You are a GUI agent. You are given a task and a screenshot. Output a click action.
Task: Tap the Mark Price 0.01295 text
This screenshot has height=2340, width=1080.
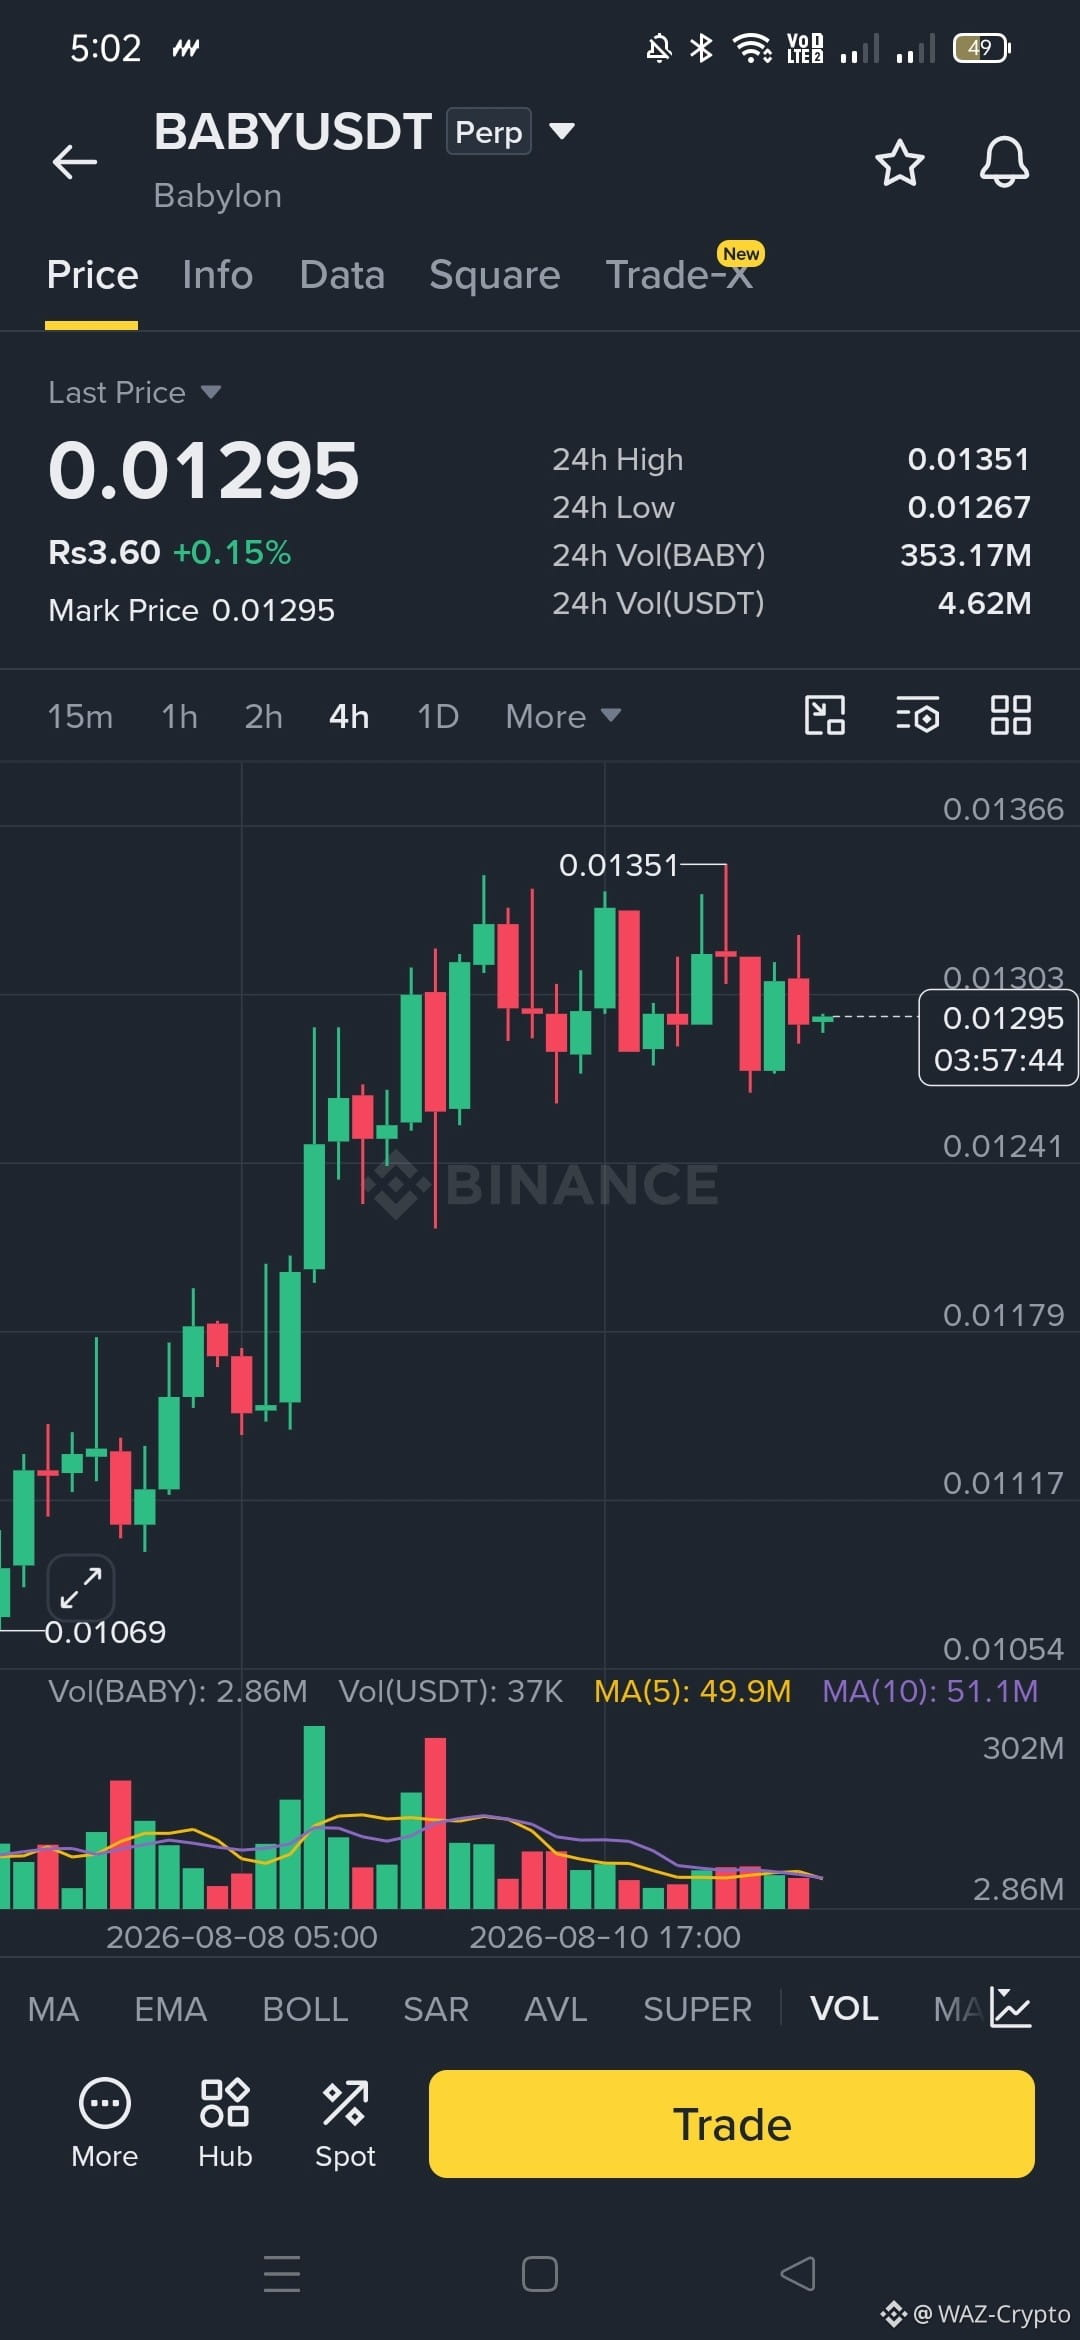(x=191, y=610)
